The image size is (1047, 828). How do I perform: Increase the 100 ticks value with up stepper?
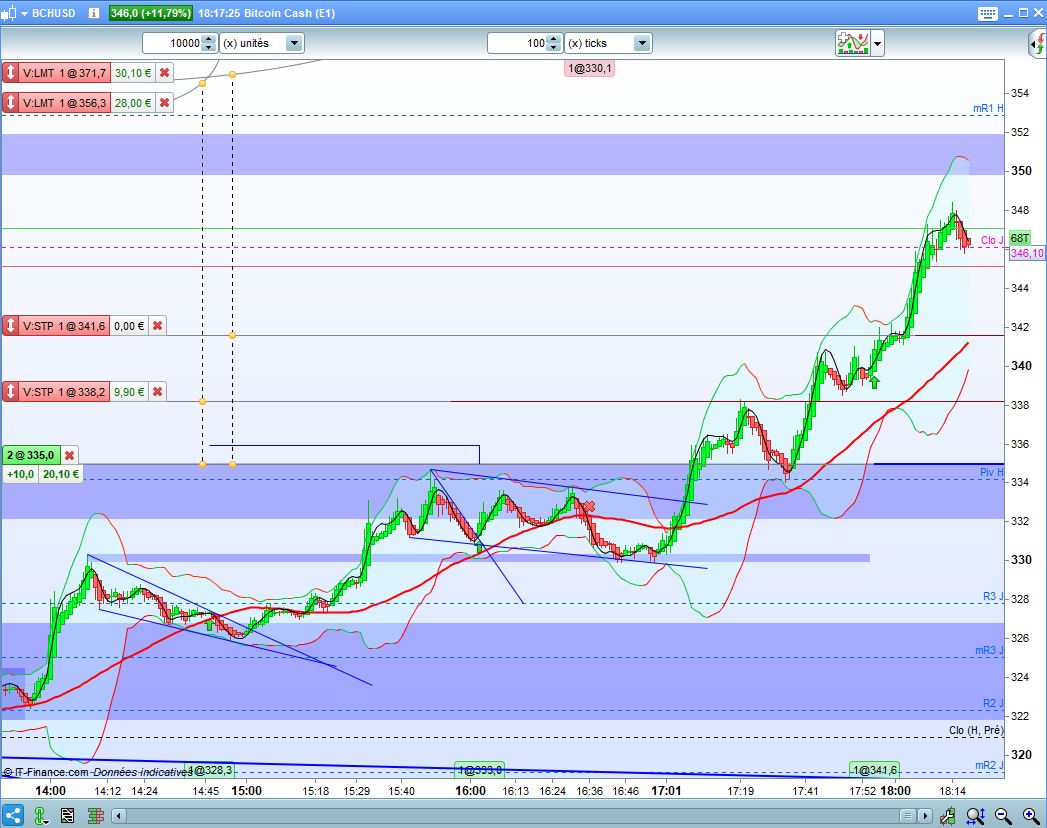coord(553,39)
